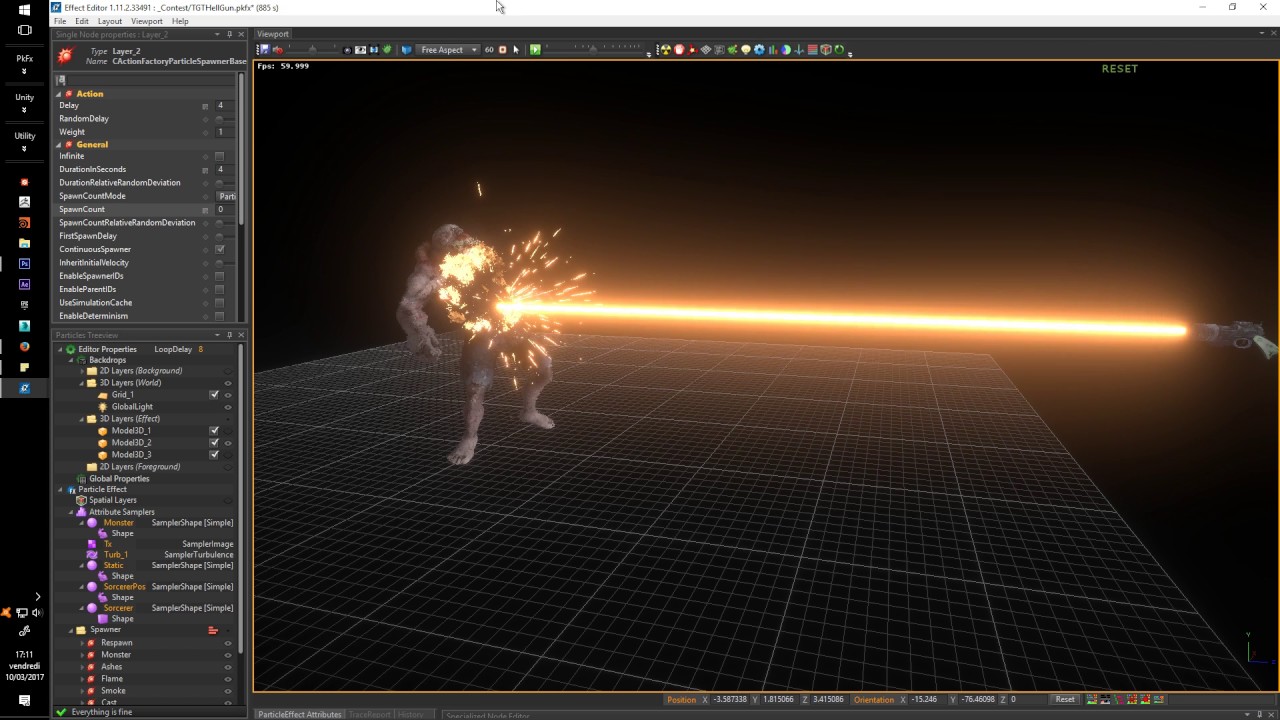The height and width of the screenshot is (720, 1280).
Task: Click the Editor Properties gear icon
Action: point(71,349)
